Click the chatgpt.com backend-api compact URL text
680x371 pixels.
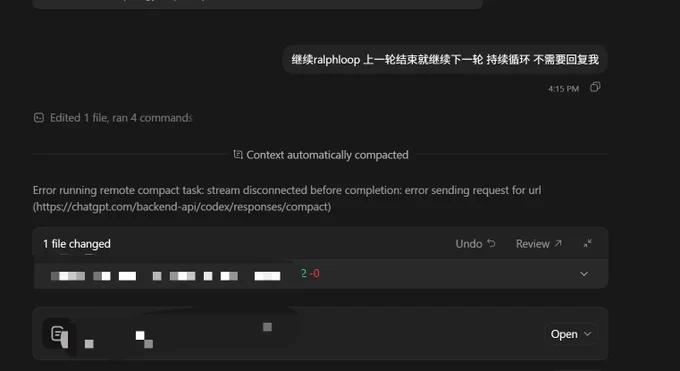click(182, 207)
